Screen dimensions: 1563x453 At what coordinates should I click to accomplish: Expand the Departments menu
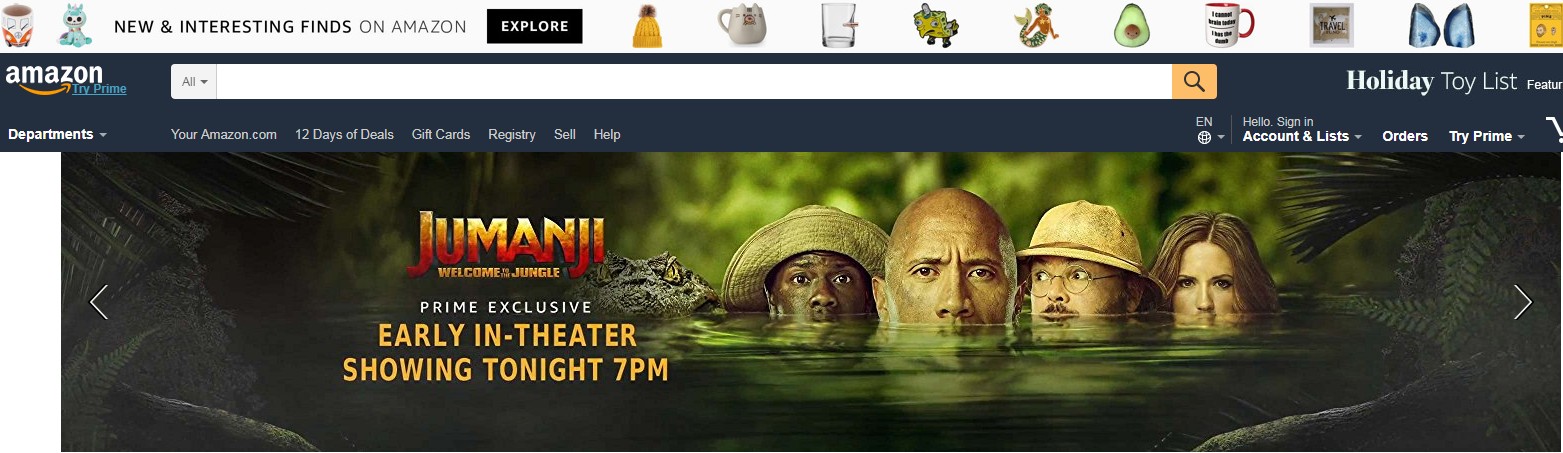(57, 134)
